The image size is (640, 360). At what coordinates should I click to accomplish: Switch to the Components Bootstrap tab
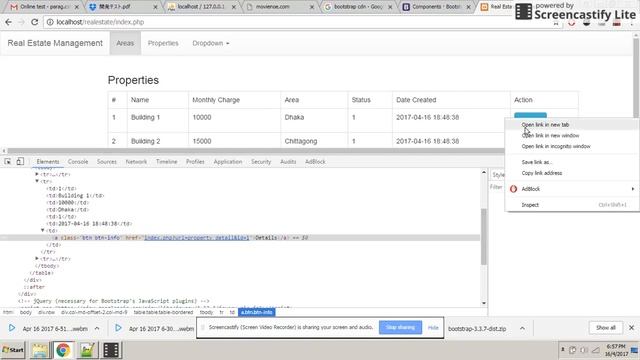(436, 7)
